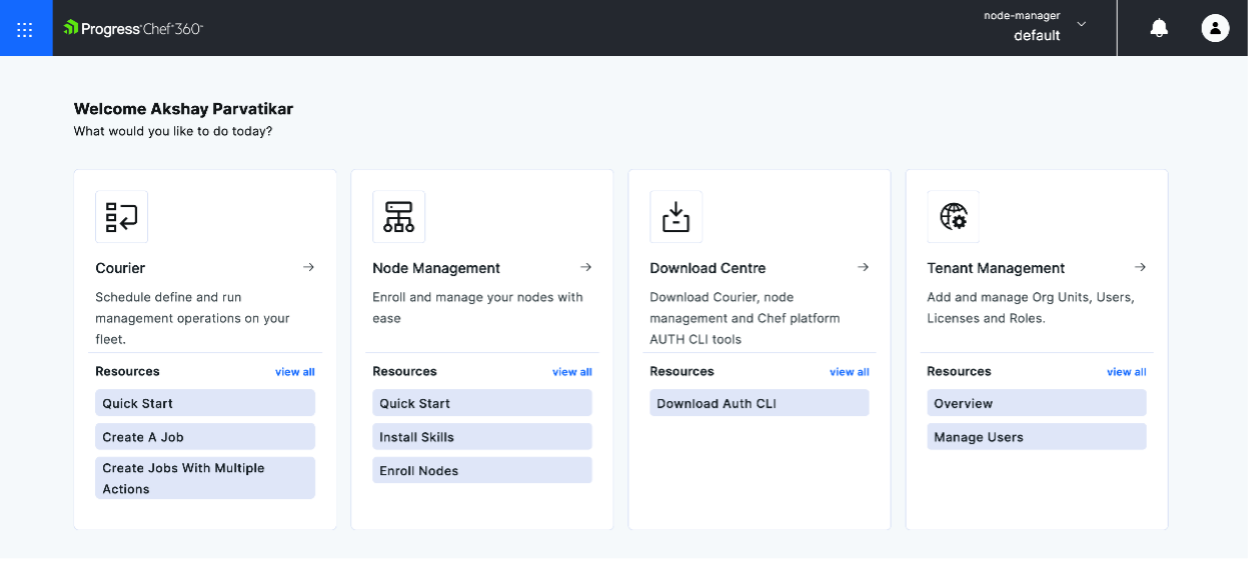Image resolution: width=1252 pixels, height=562 pixels.
Task: Click the Progress Chef 360 logo
Action: (133, 28)
